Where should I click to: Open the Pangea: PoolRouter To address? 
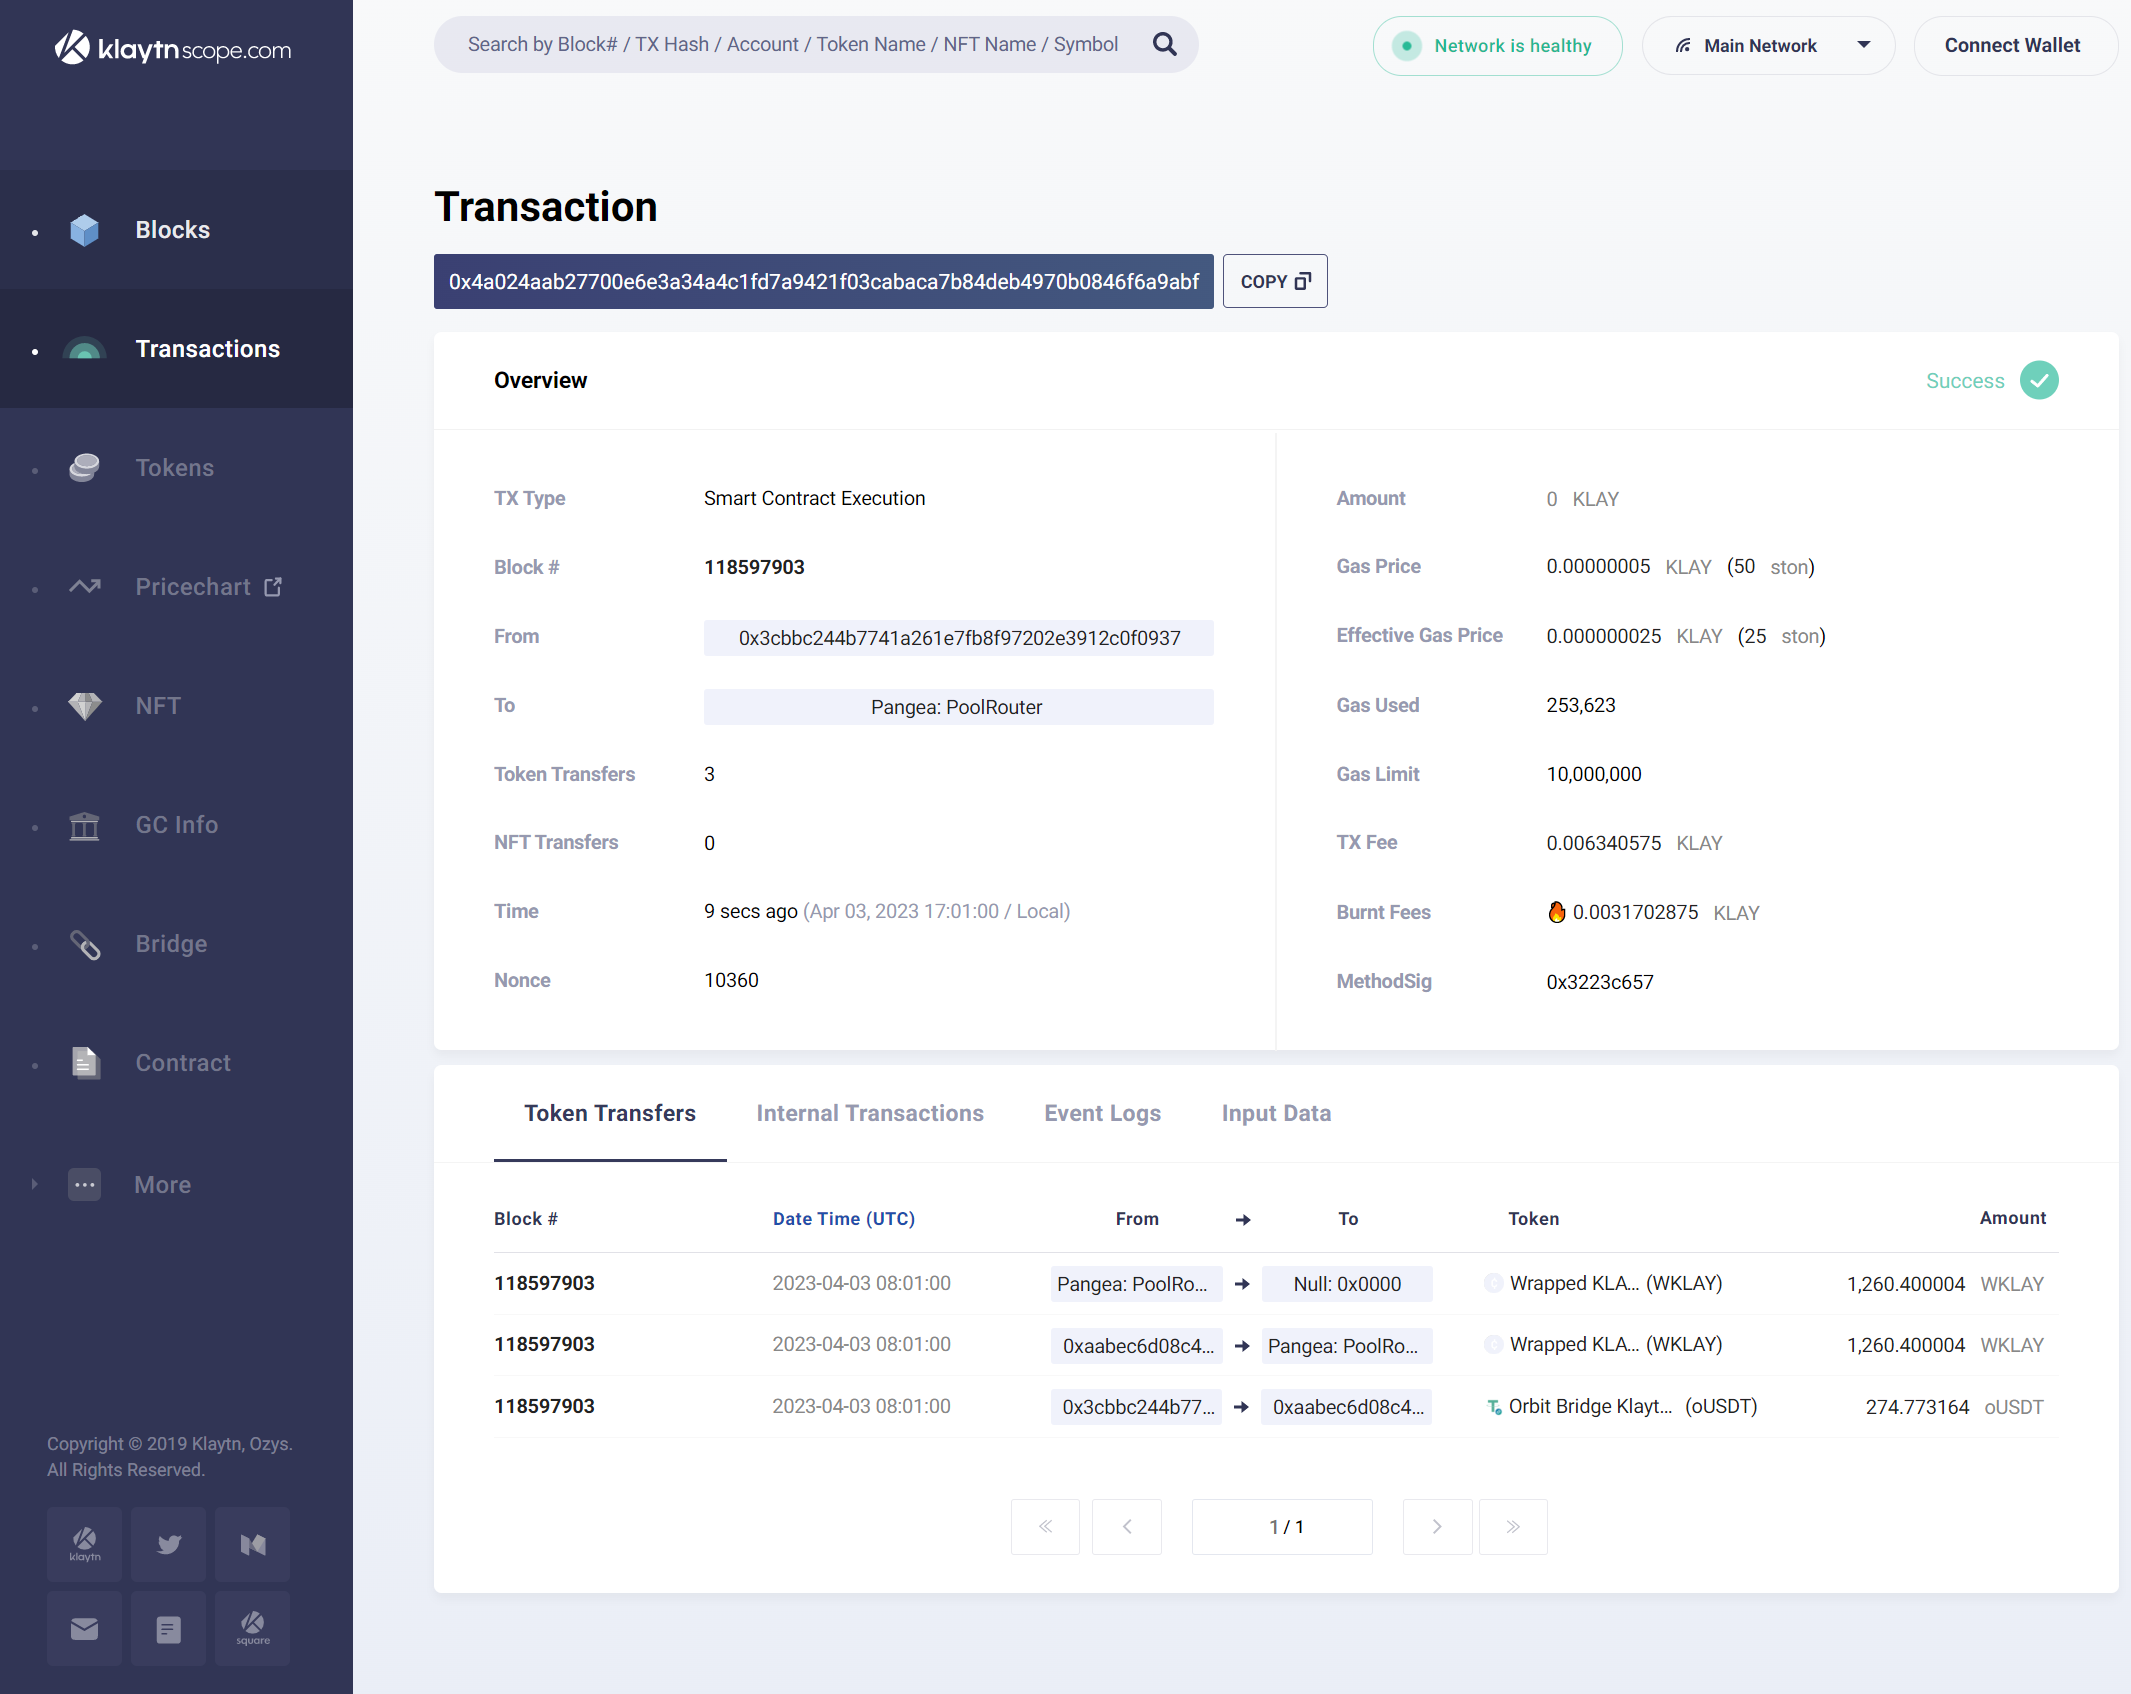tap(957, 707)
